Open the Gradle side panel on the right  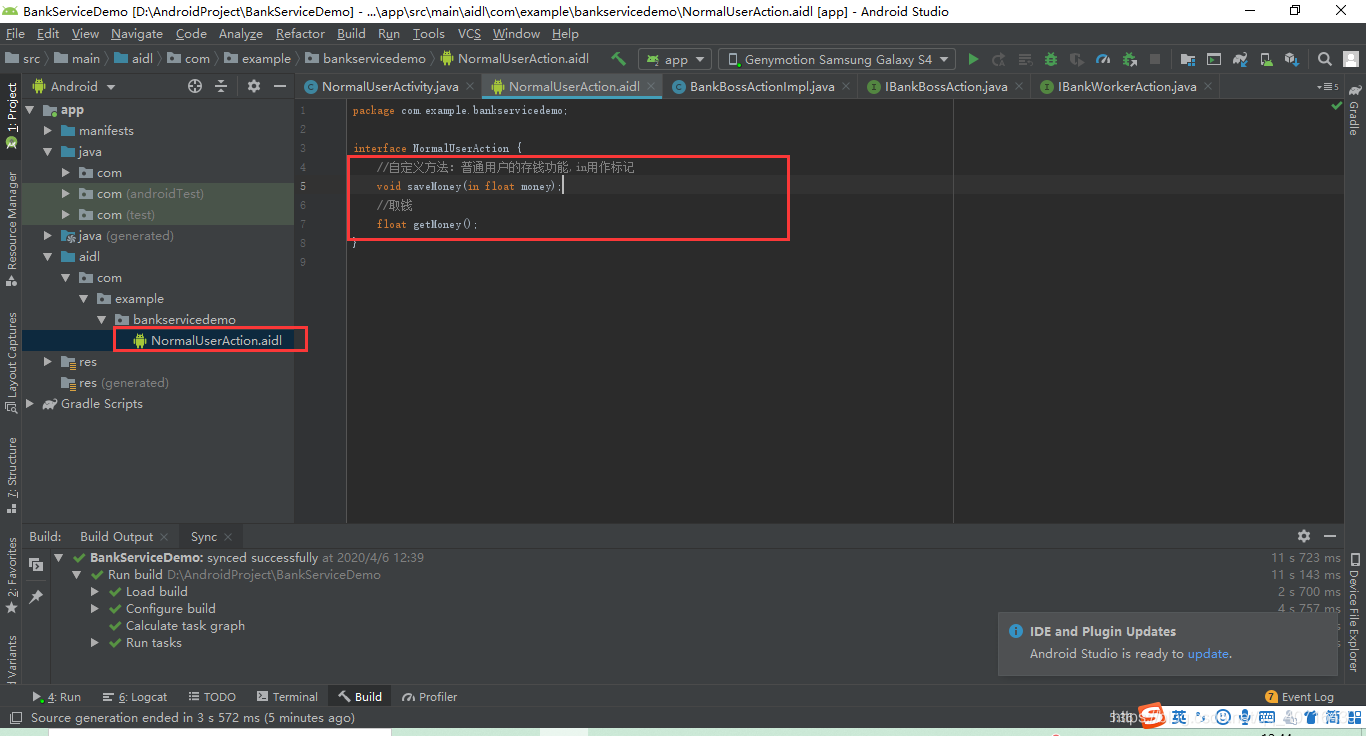pyautogui.click(x=1354, y=112)
